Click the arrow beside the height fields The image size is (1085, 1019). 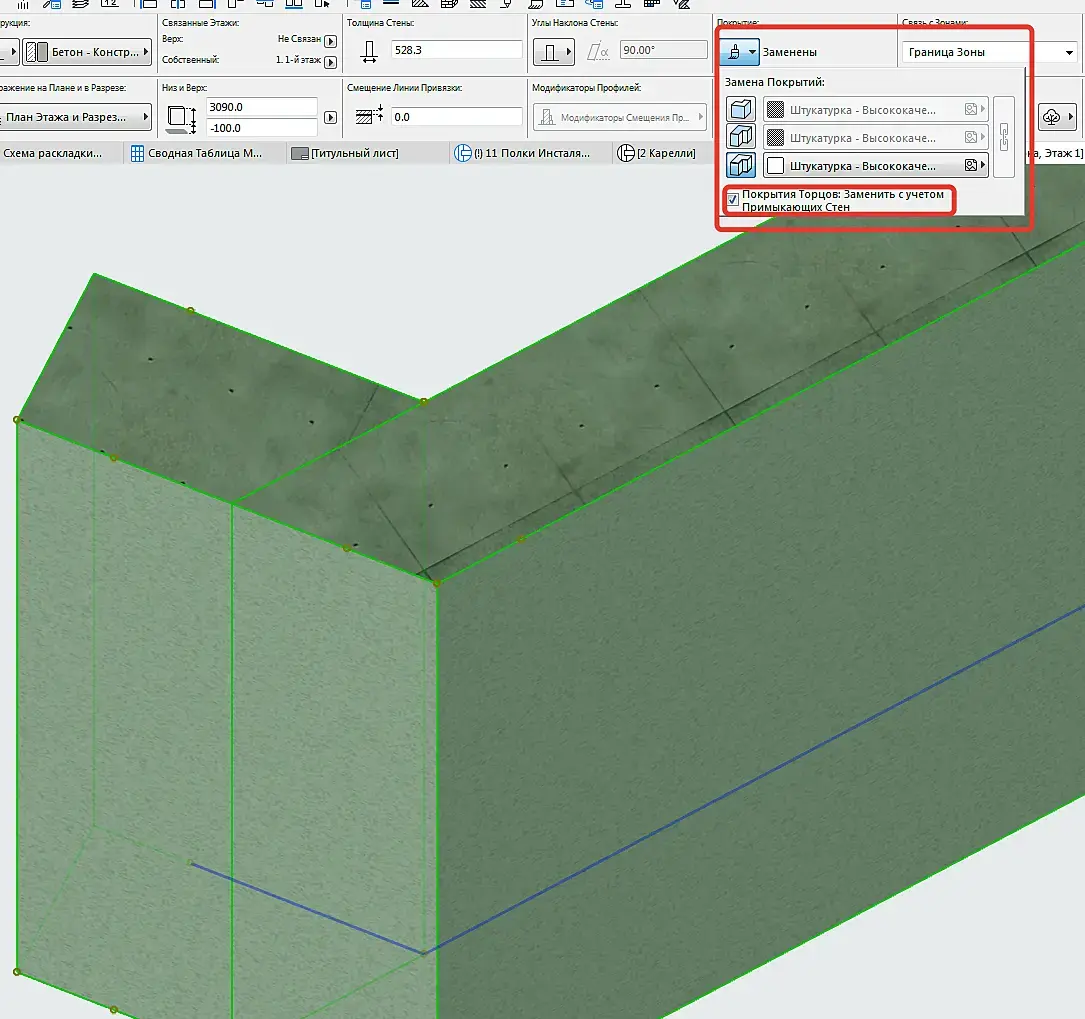[x=331, y=118]
